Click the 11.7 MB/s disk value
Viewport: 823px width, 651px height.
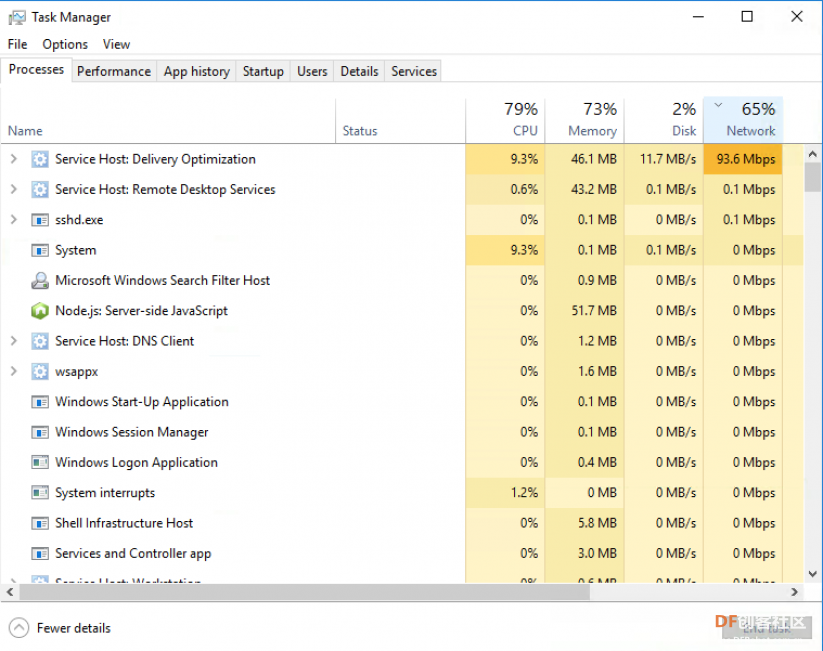coord(668,159)
